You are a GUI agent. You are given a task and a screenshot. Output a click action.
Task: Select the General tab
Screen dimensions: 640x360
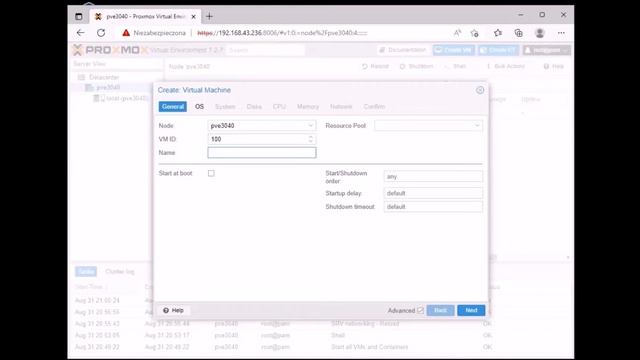(x=173, y=107)
